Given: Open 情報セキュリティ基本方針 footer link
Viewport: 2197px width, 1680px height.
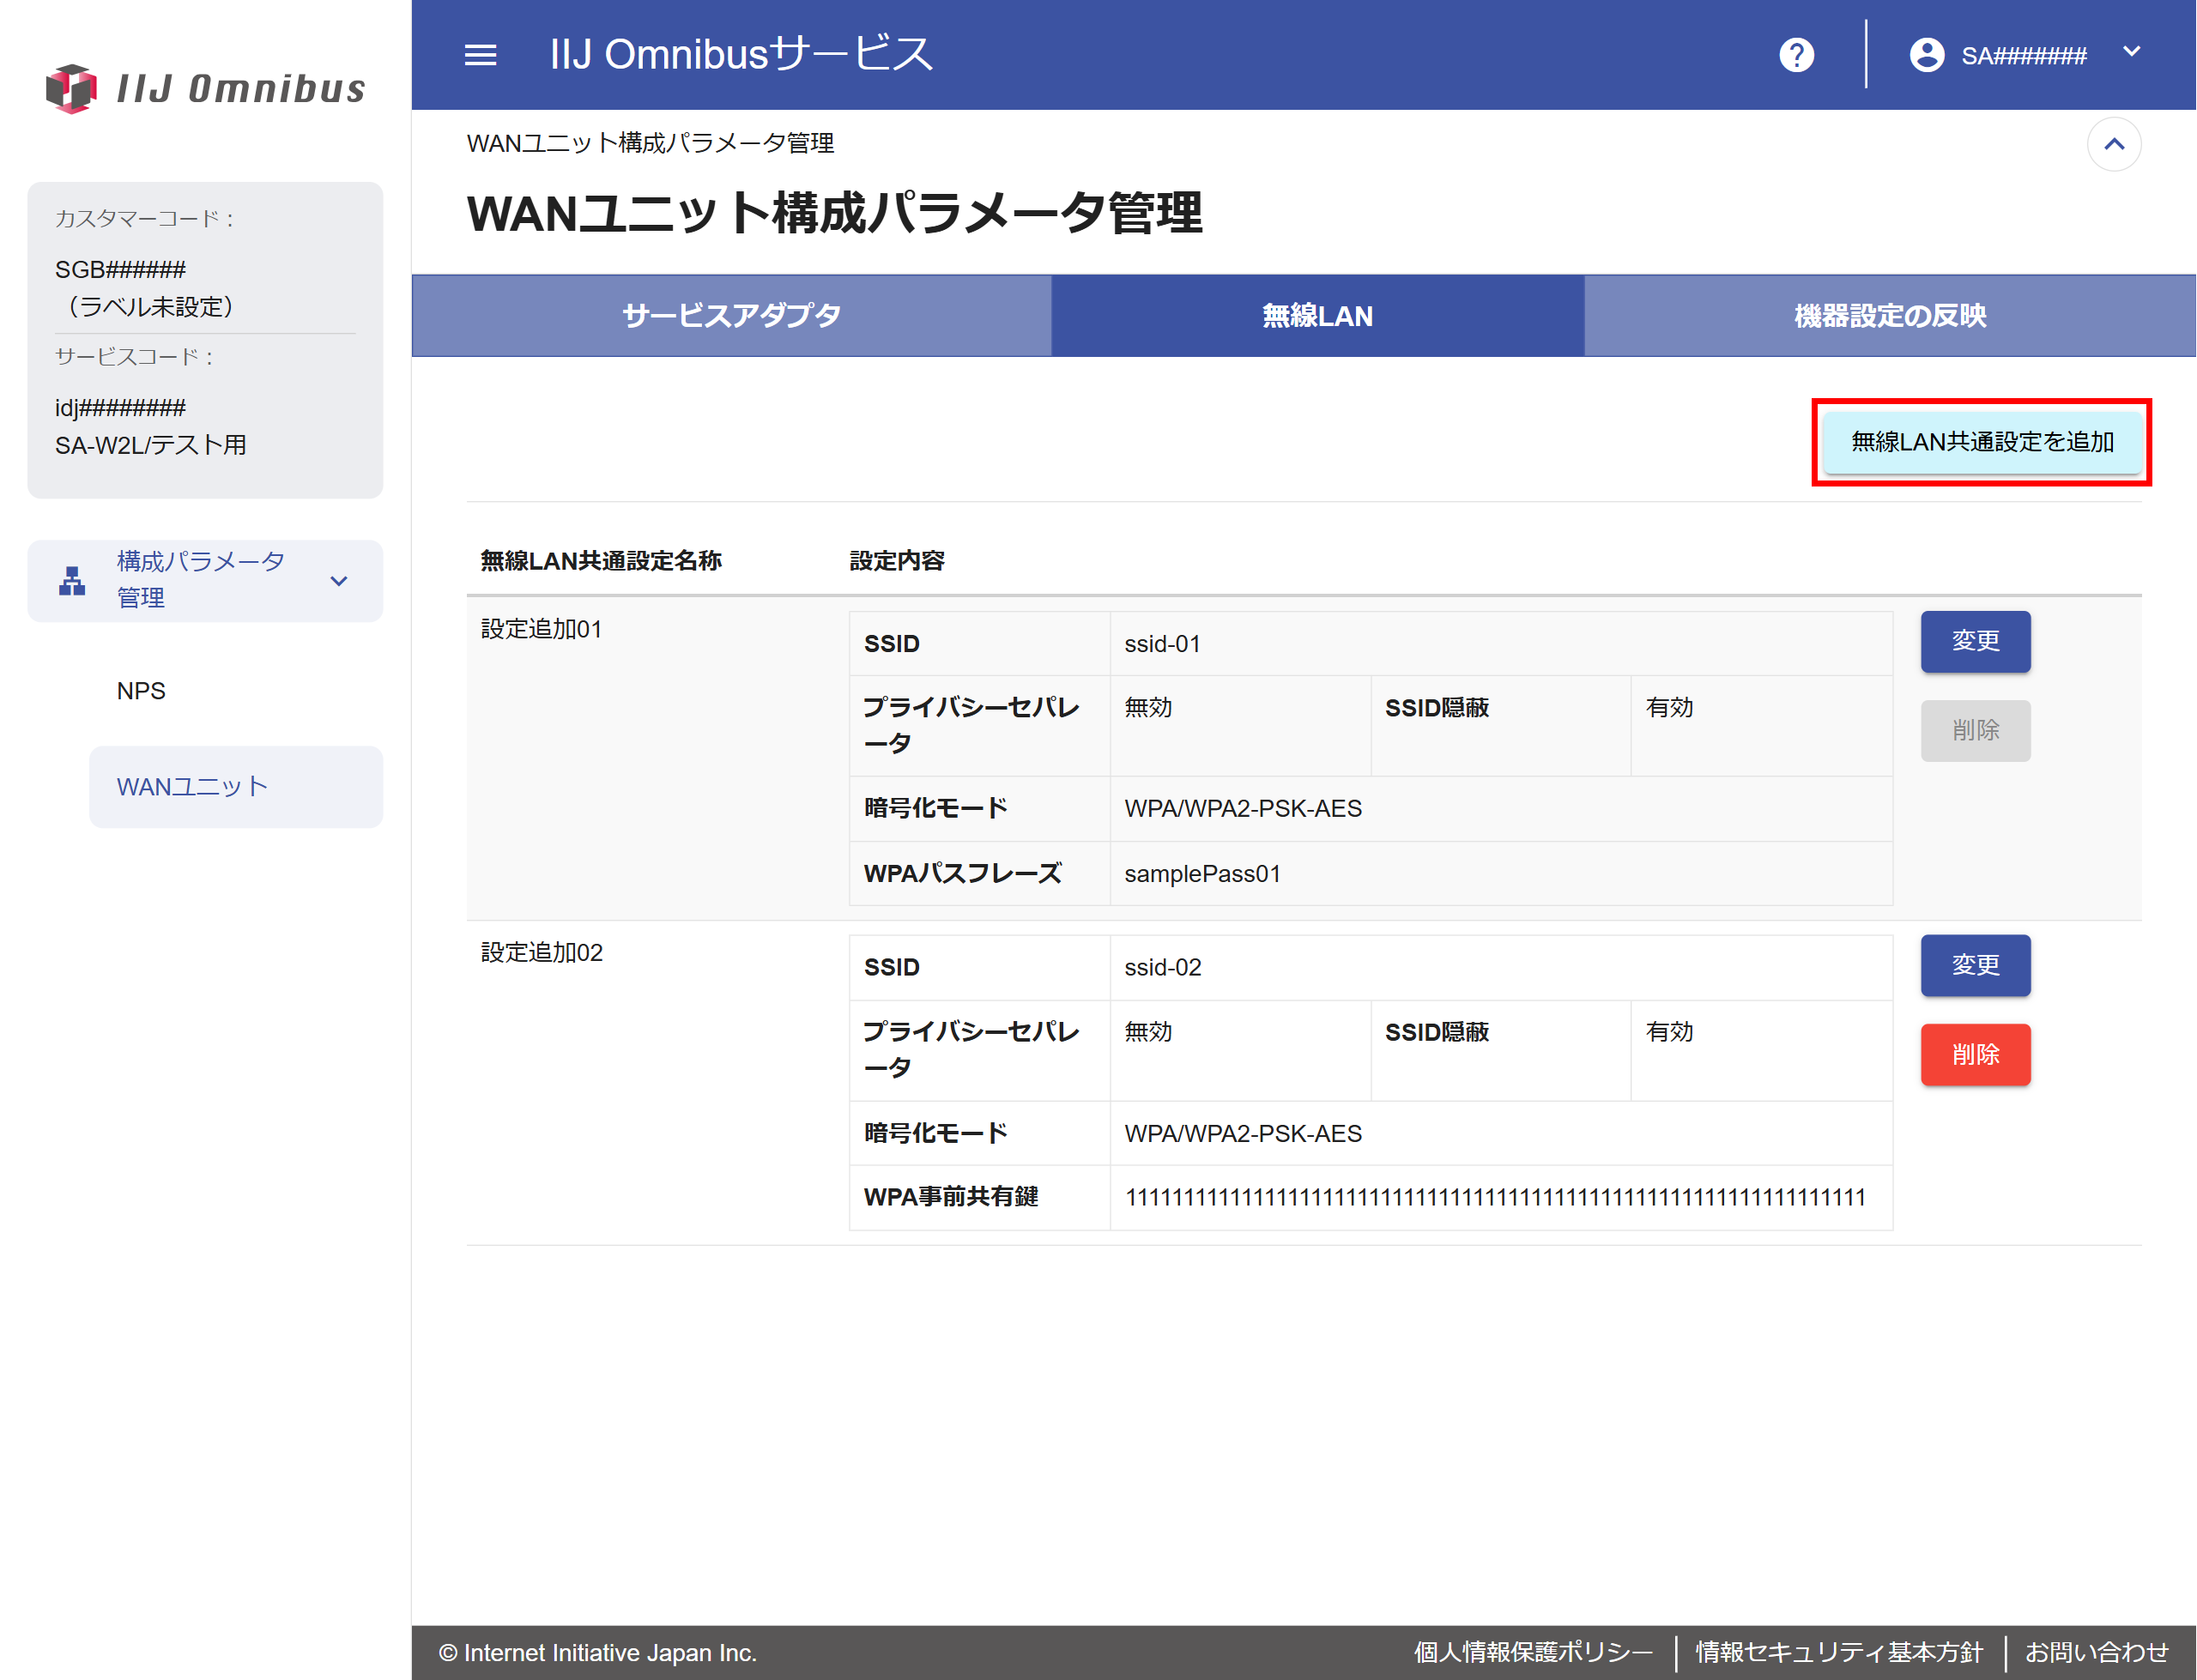Looking at the screenshot, I should click(x=1839, y=1652).
